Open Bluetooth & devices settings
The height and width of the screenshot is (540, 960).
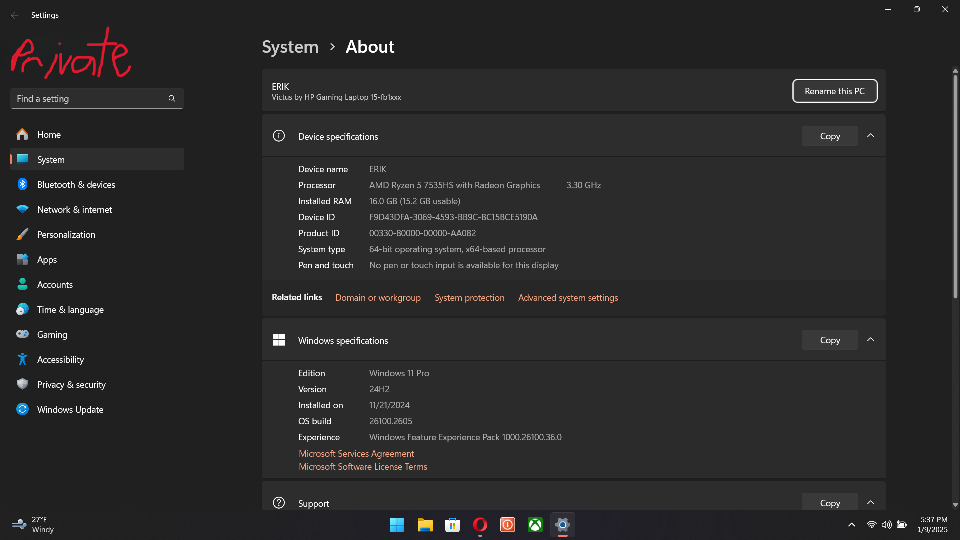(97, 184)
